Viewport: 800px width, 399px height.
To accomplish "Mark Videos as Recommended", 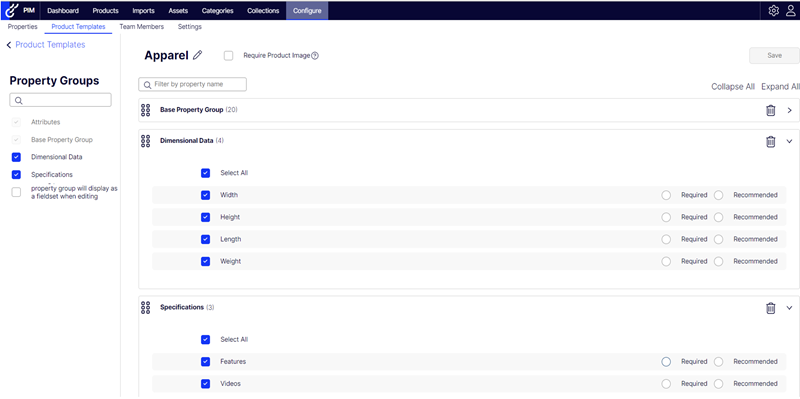I will [718, 384].
